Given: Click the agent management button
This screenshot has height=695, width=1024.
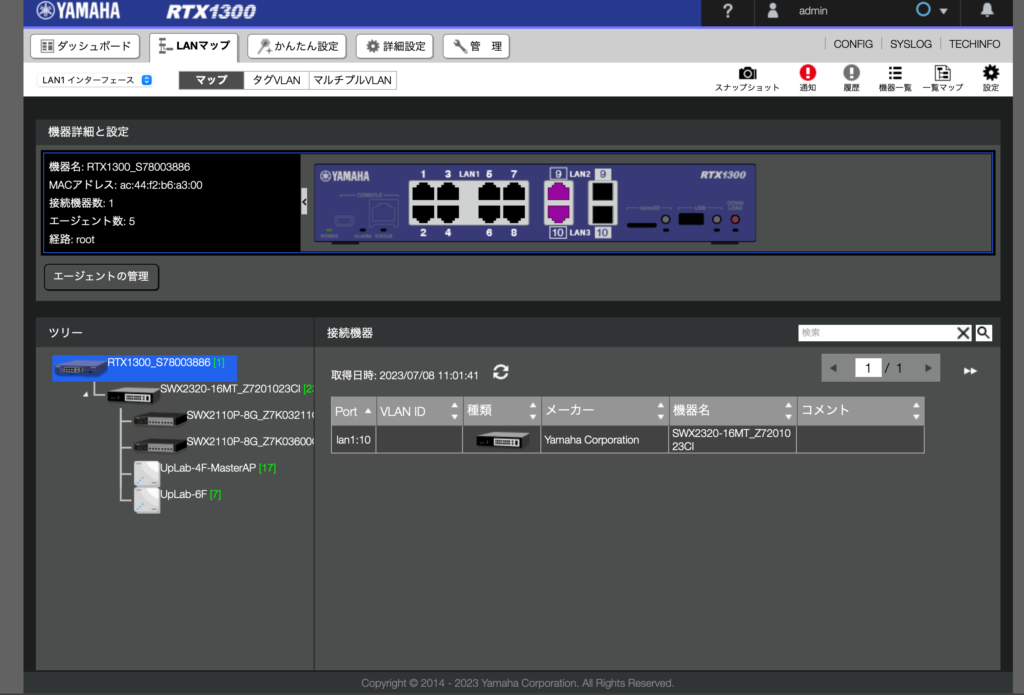Looking at the screenshot, I should (x=102, y=277).
